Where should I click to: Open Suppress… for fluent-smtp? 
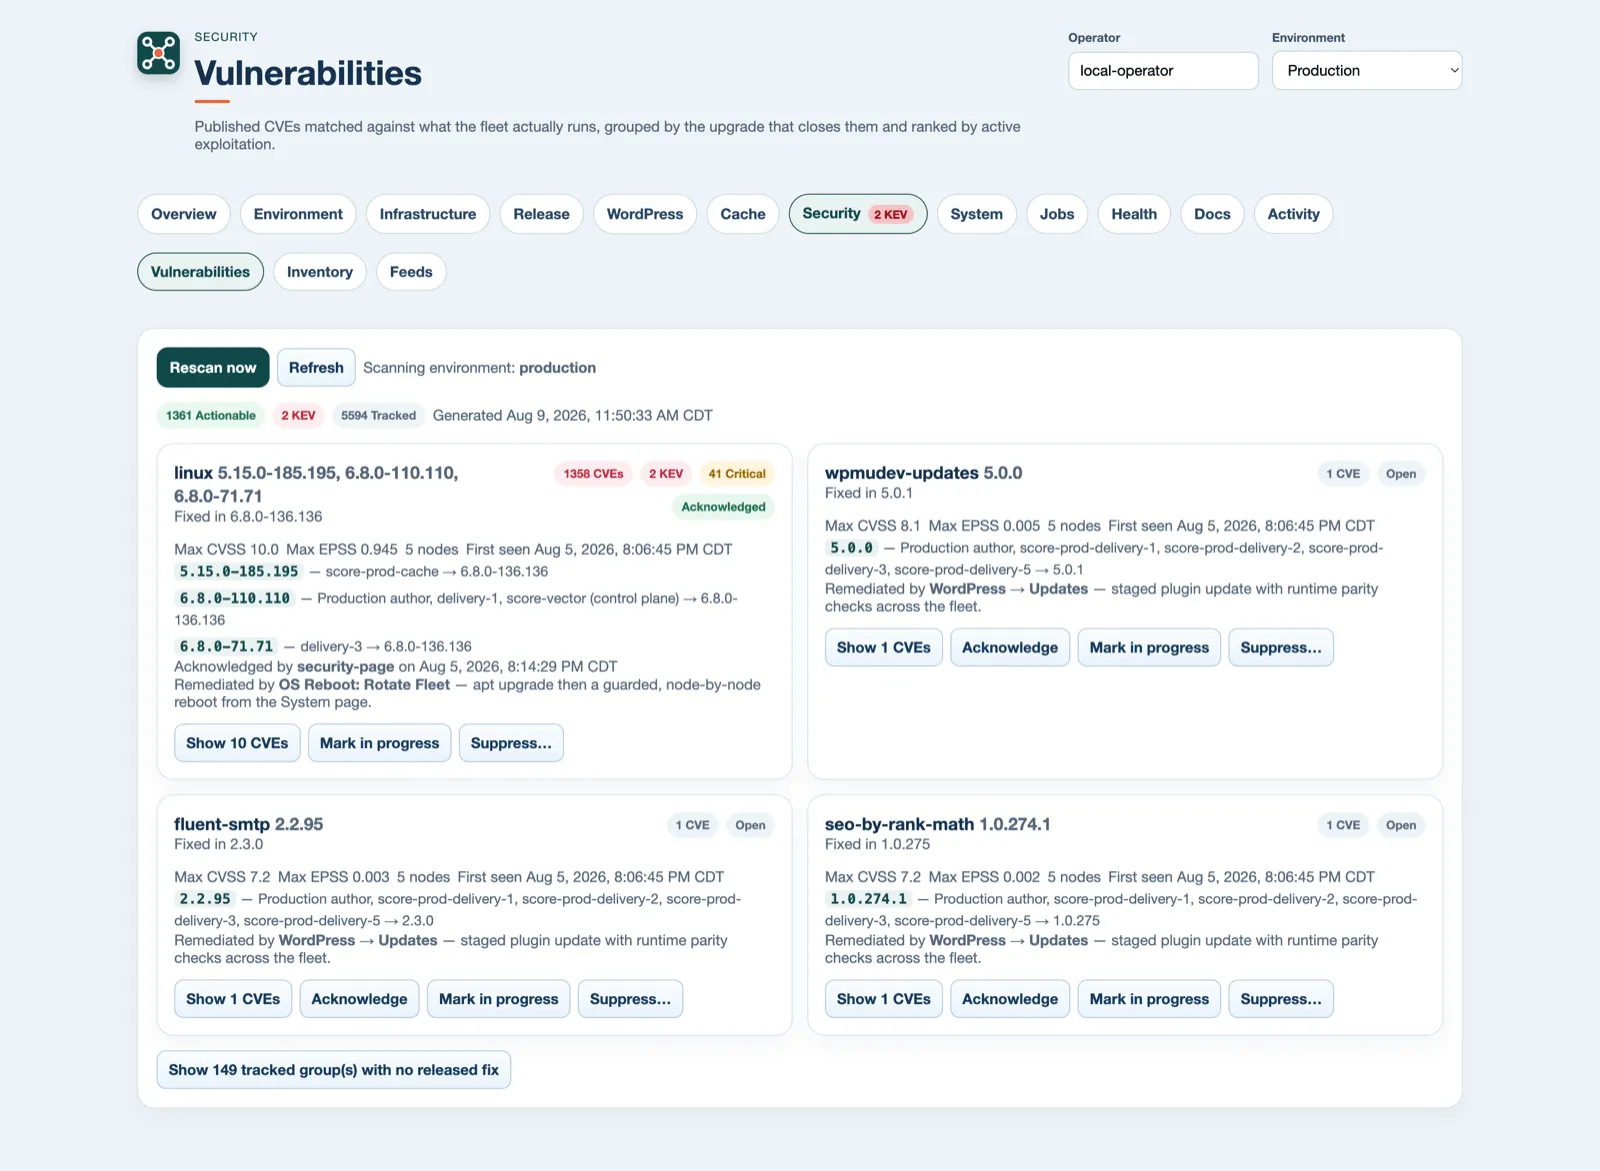pyautogui.click(x=630, y=999)
